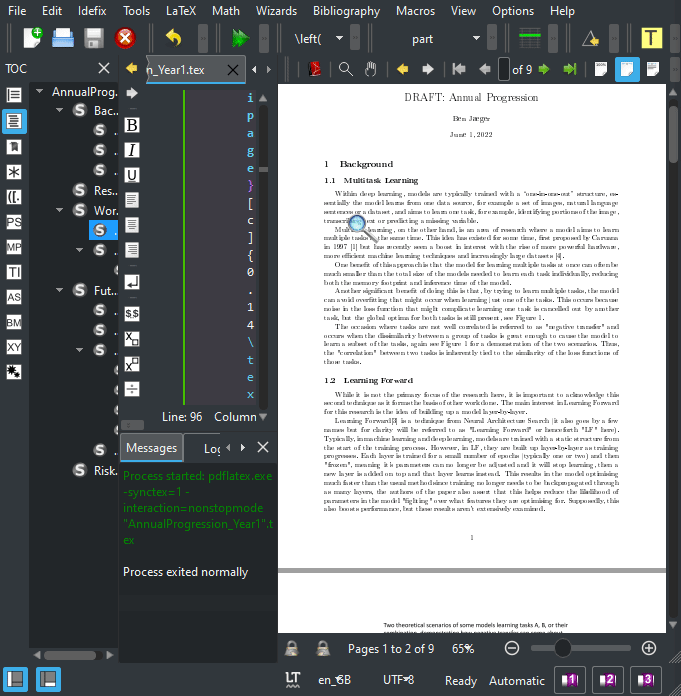Open the PS symbols panel in the sidebar

click(x=14, y=222)
